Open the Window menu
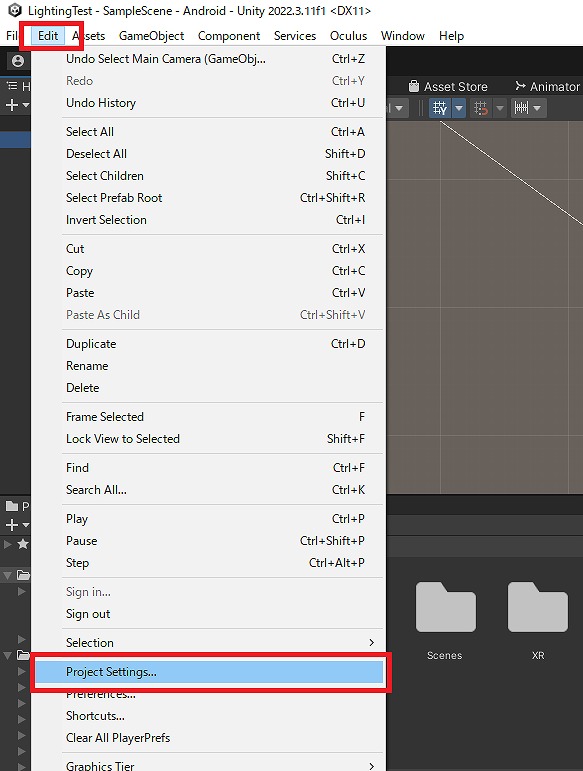The height and width of the screenshot is (771, 583). tap(403, 36)
